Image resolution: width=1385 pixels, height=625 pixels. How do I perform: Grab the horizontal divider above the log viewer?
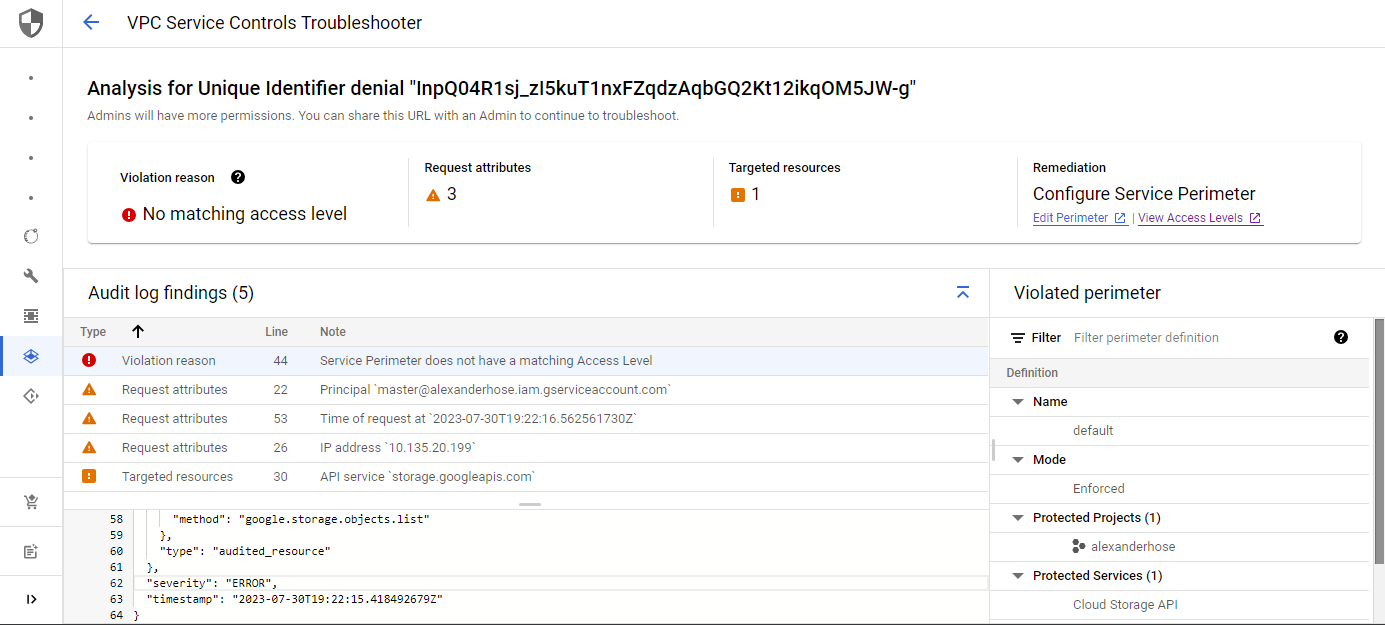point(530,505)
